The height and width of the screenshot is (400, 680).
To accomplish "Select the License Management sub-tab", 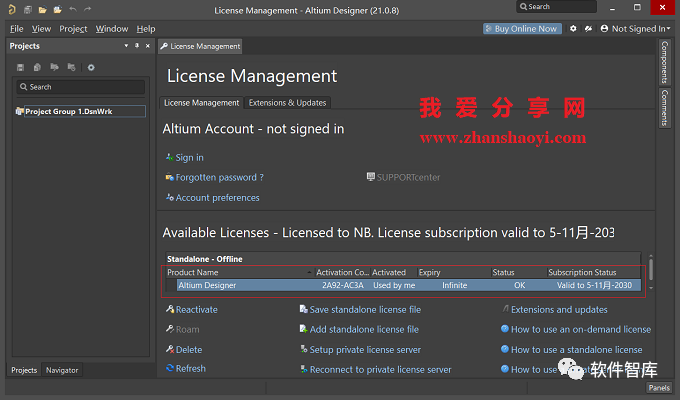I will [x=201, y=103].
